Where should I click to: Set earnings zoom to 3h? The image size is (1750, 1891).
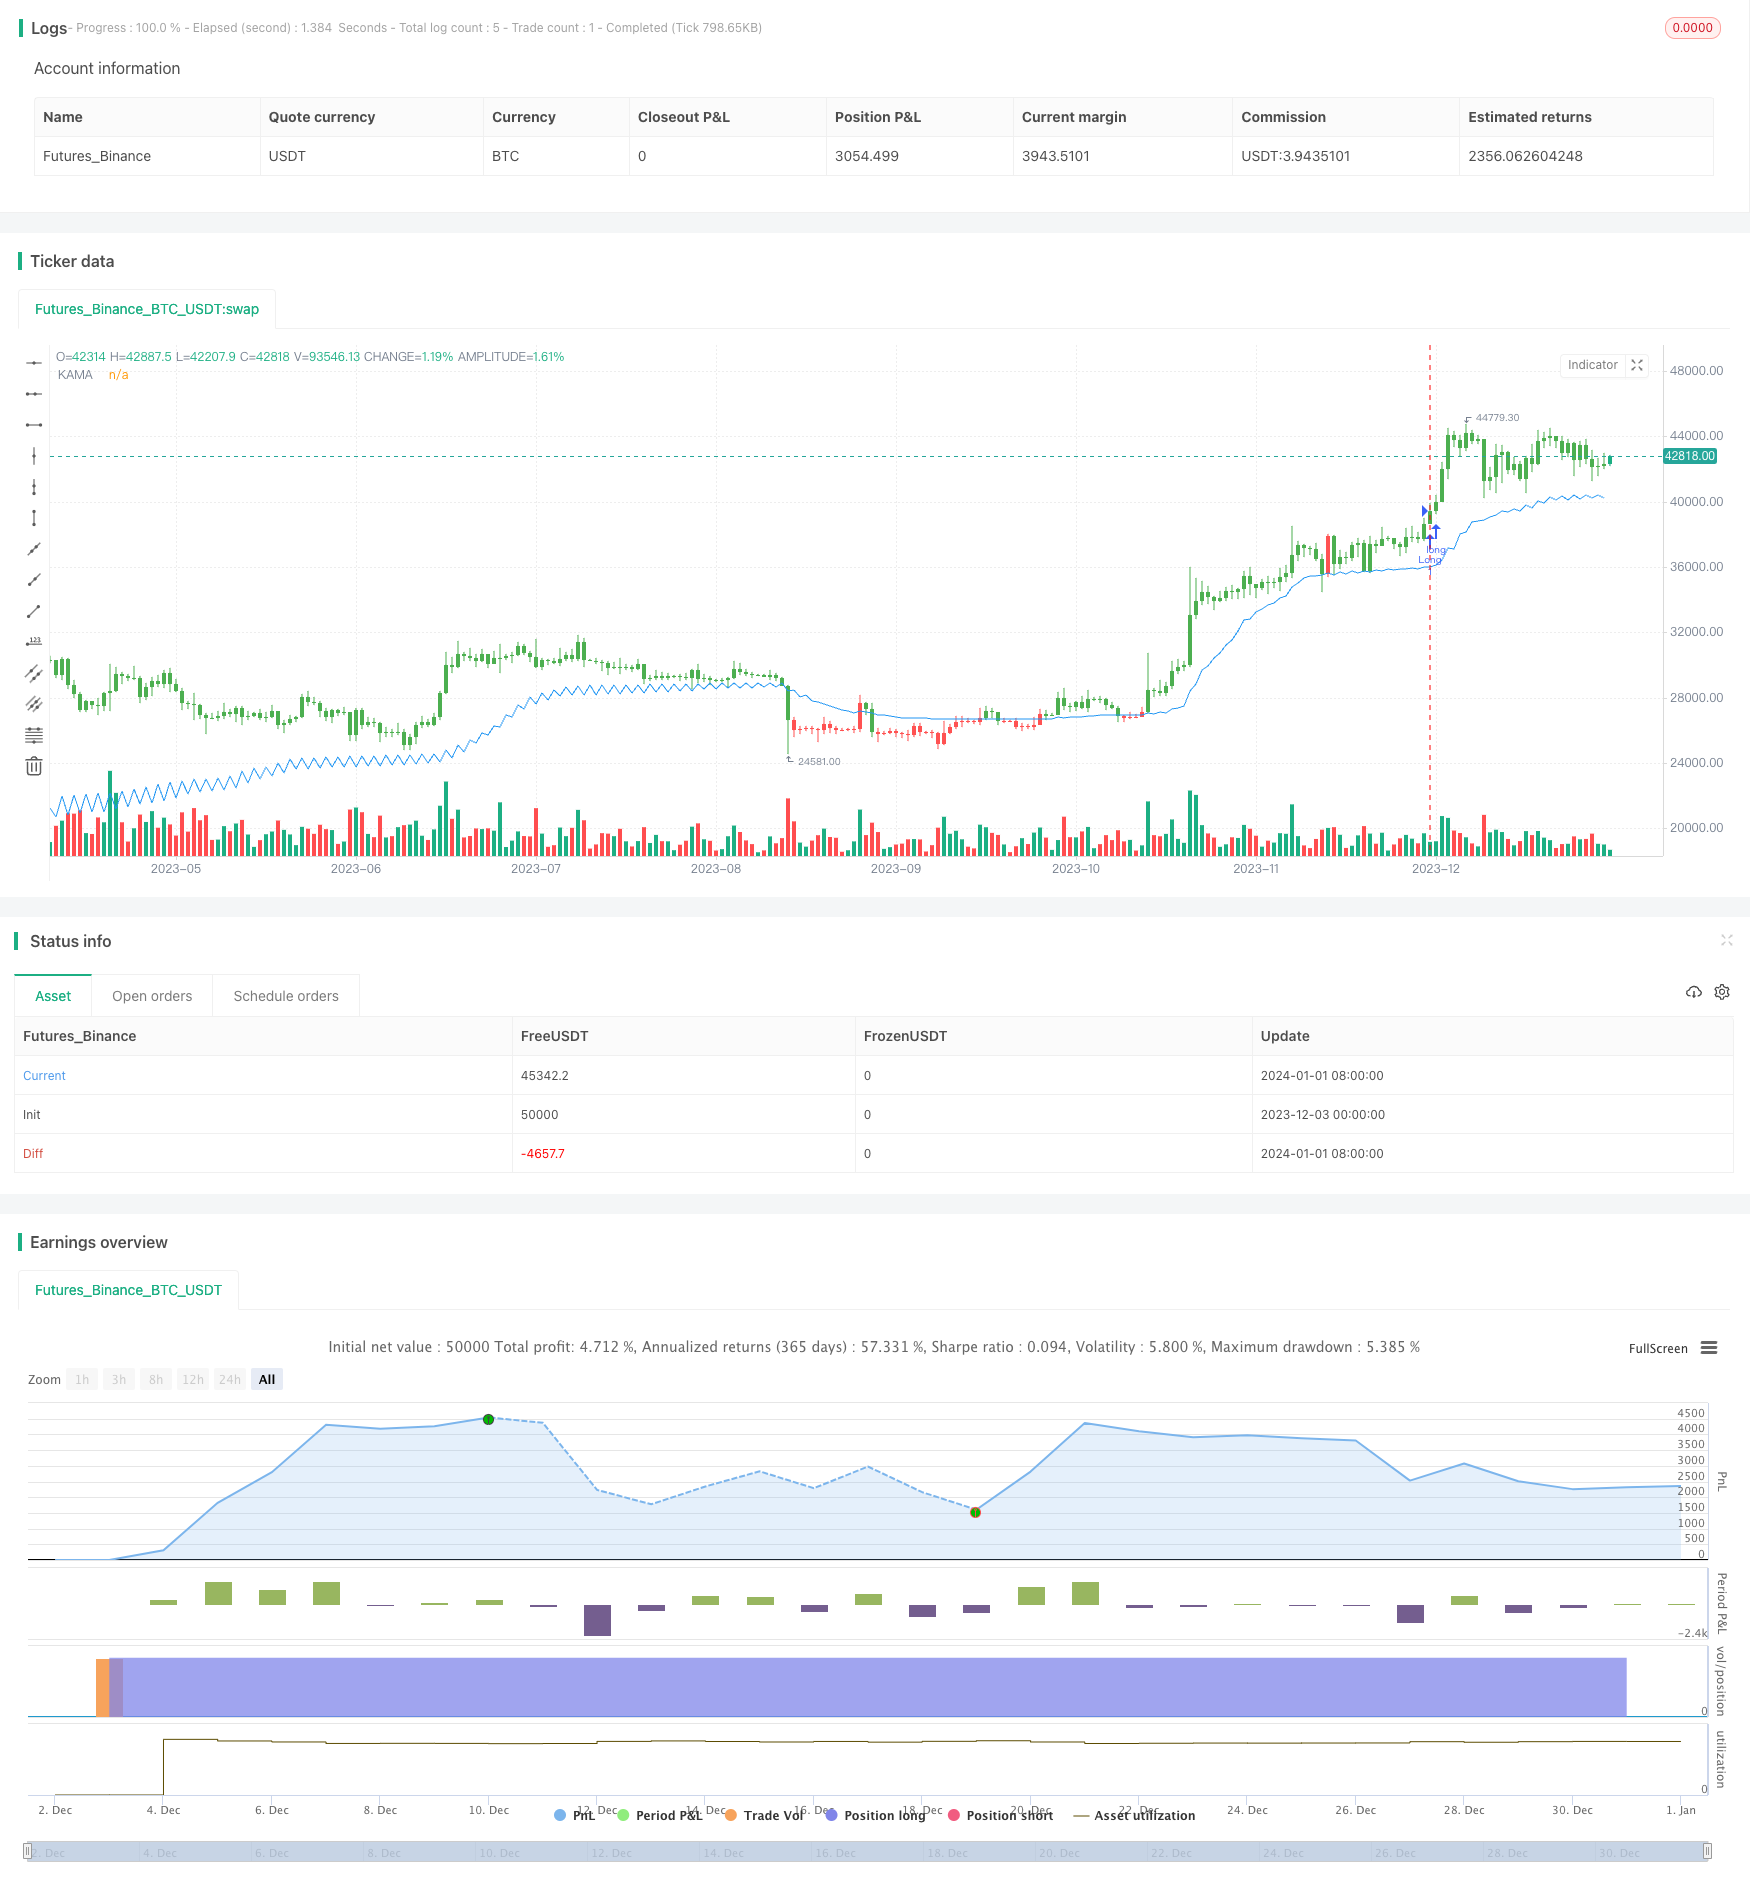[119, 1379]
